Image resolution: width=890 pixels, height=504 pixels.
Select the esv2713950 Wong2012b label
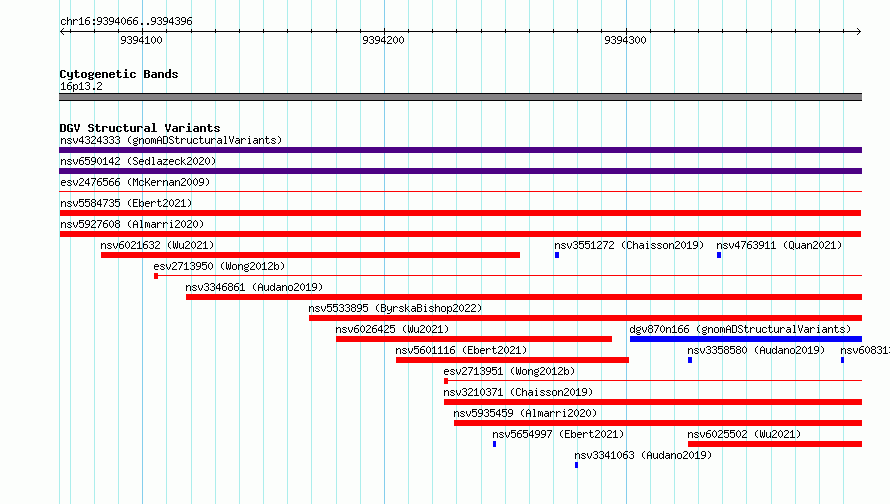tap(219, 266)
